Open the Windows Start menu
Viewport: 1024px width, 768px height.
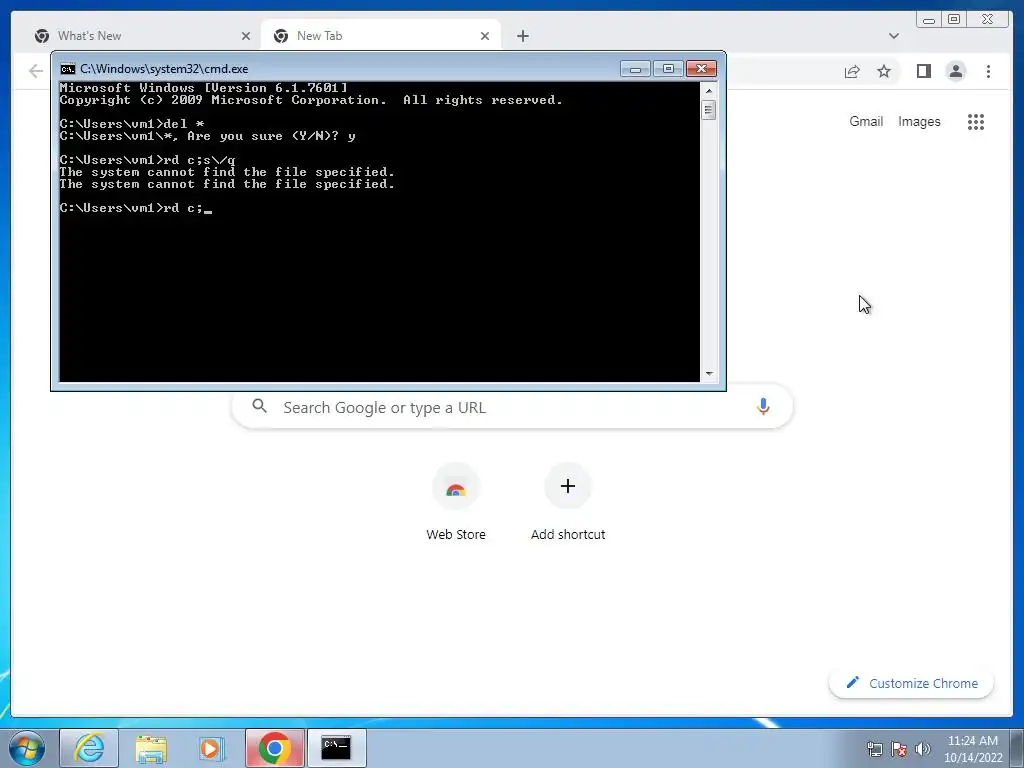tap(27, 748)
